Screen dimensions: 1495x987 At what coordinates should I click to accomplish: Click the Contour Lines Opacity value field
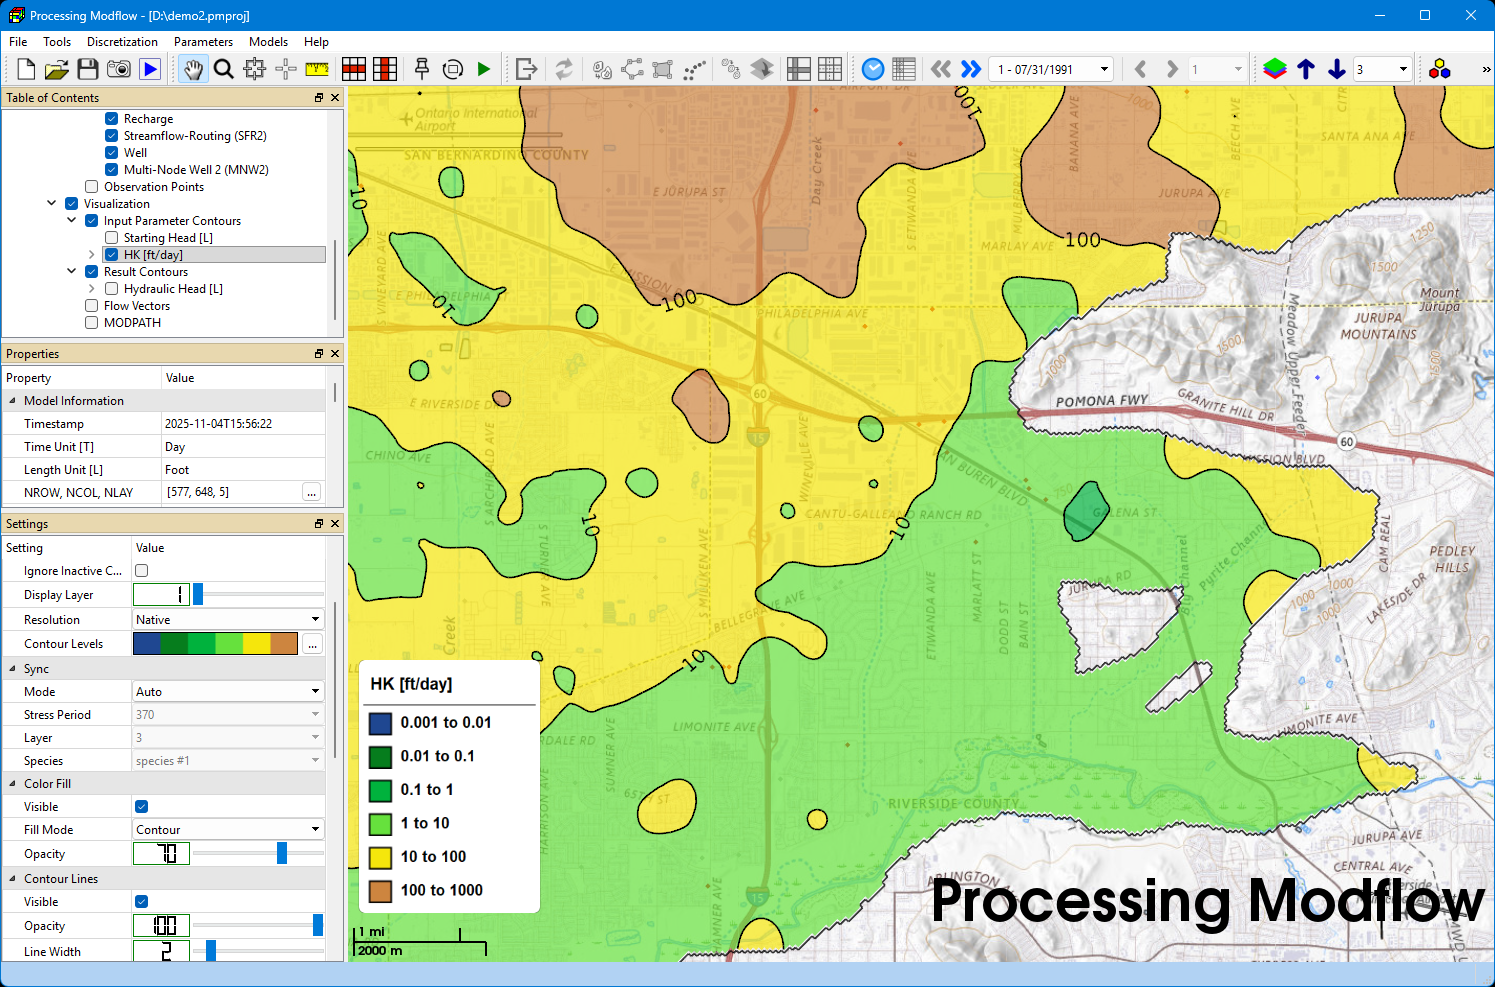[x=161, y=926]
